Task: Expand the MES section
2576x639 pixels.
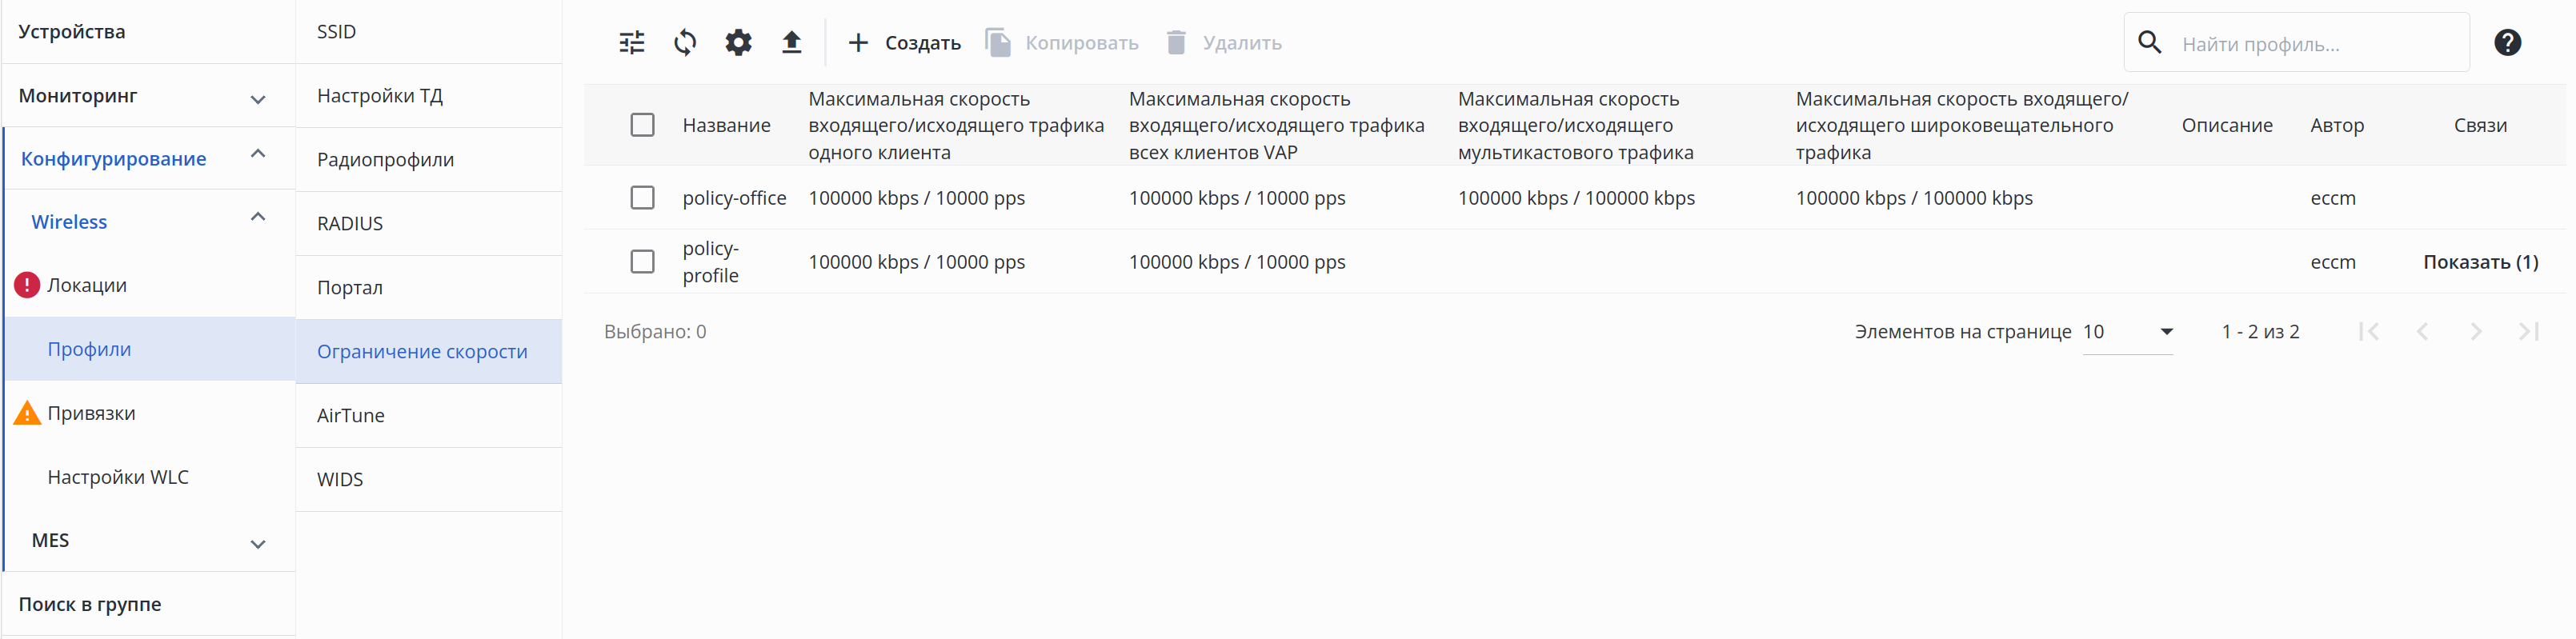Action: point(257,544)
